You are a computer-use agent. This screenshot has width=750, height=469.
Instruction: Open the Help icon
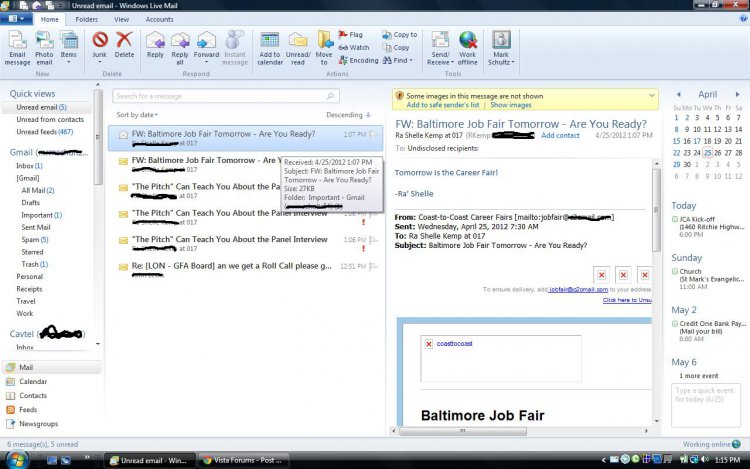pyautogui.click(x=744, y=18)
